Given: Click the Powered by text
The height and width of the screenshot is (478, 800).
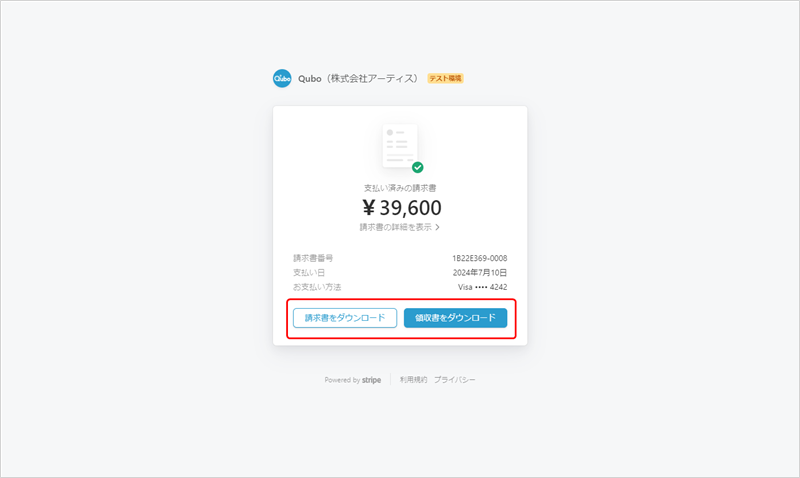Looking at the screenshot, I should point(342,380).
